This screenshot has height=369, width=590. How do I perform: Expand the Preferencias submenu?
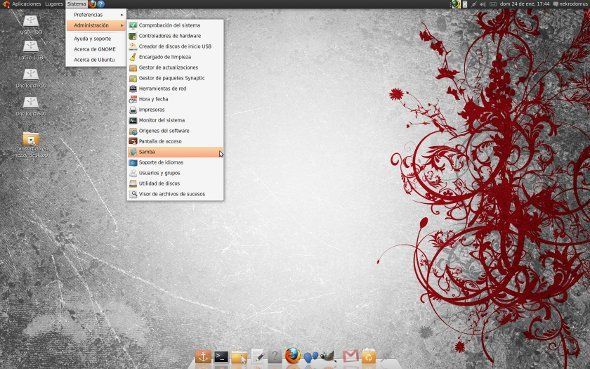coord(96,15)
